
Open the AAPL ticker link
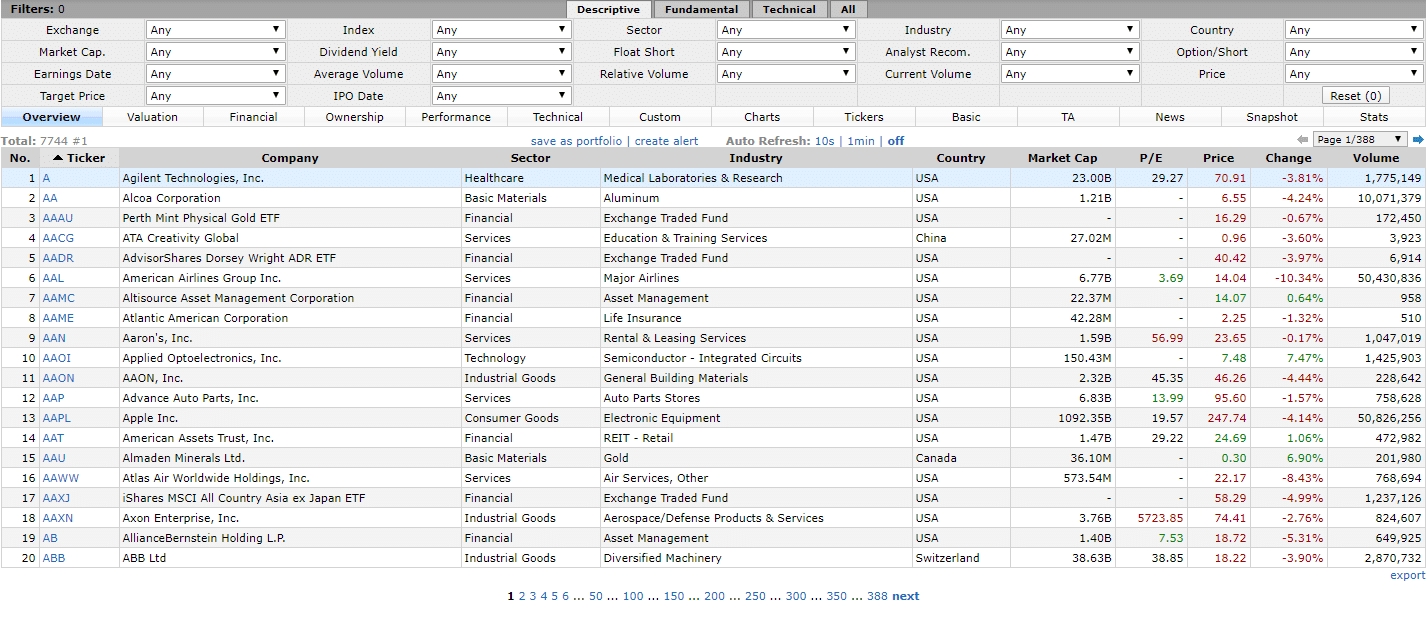(57, 418)
